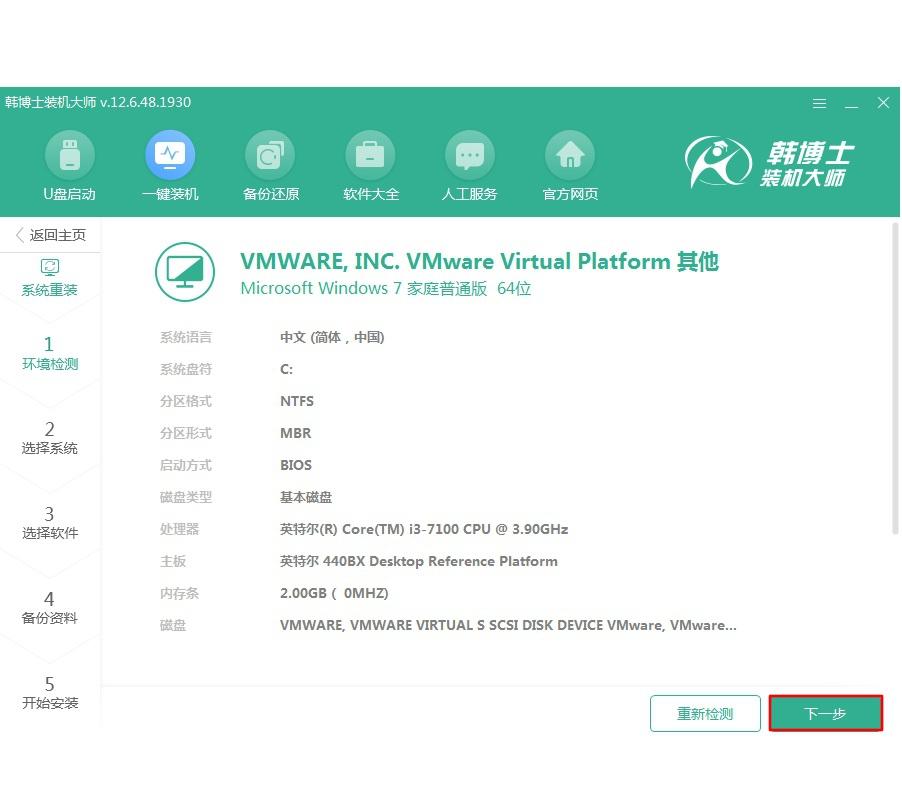The width and height of the screenshot is (902, 786).
Task: Minimize the 韩博士 window
Action: (851, 103)
